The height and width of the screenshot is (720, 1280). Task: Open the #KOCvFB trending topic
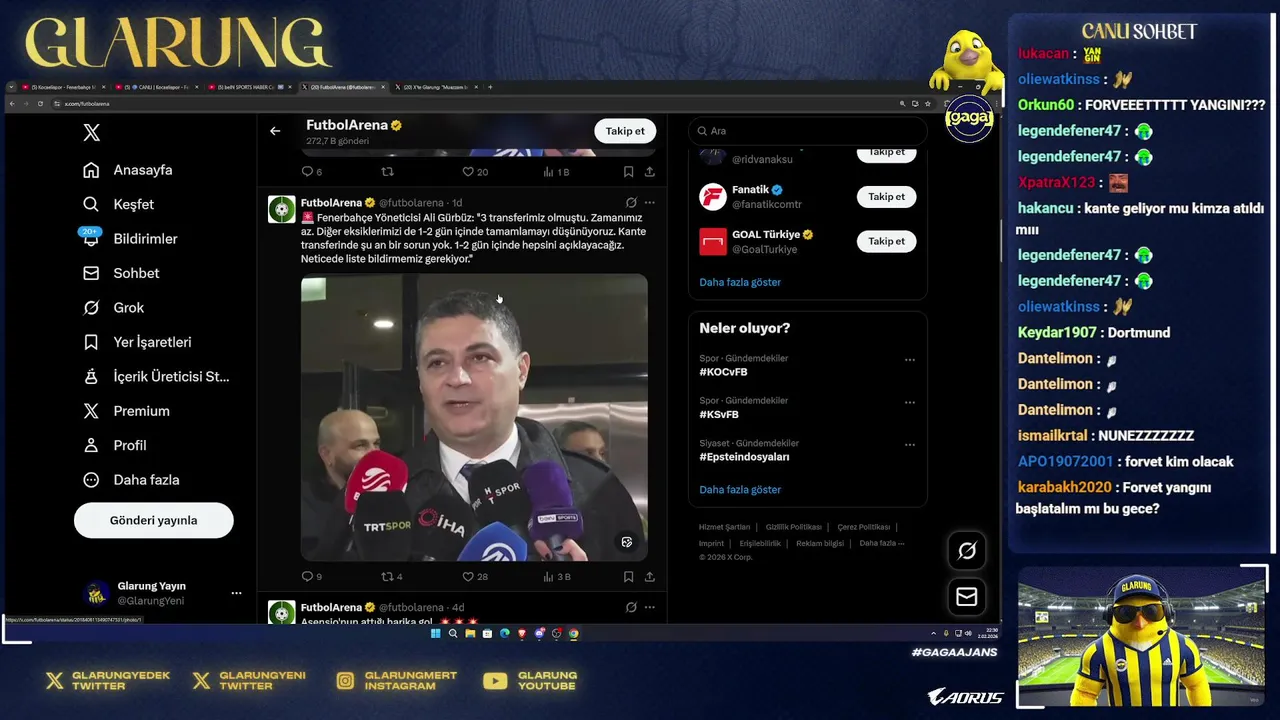point(723,372)
